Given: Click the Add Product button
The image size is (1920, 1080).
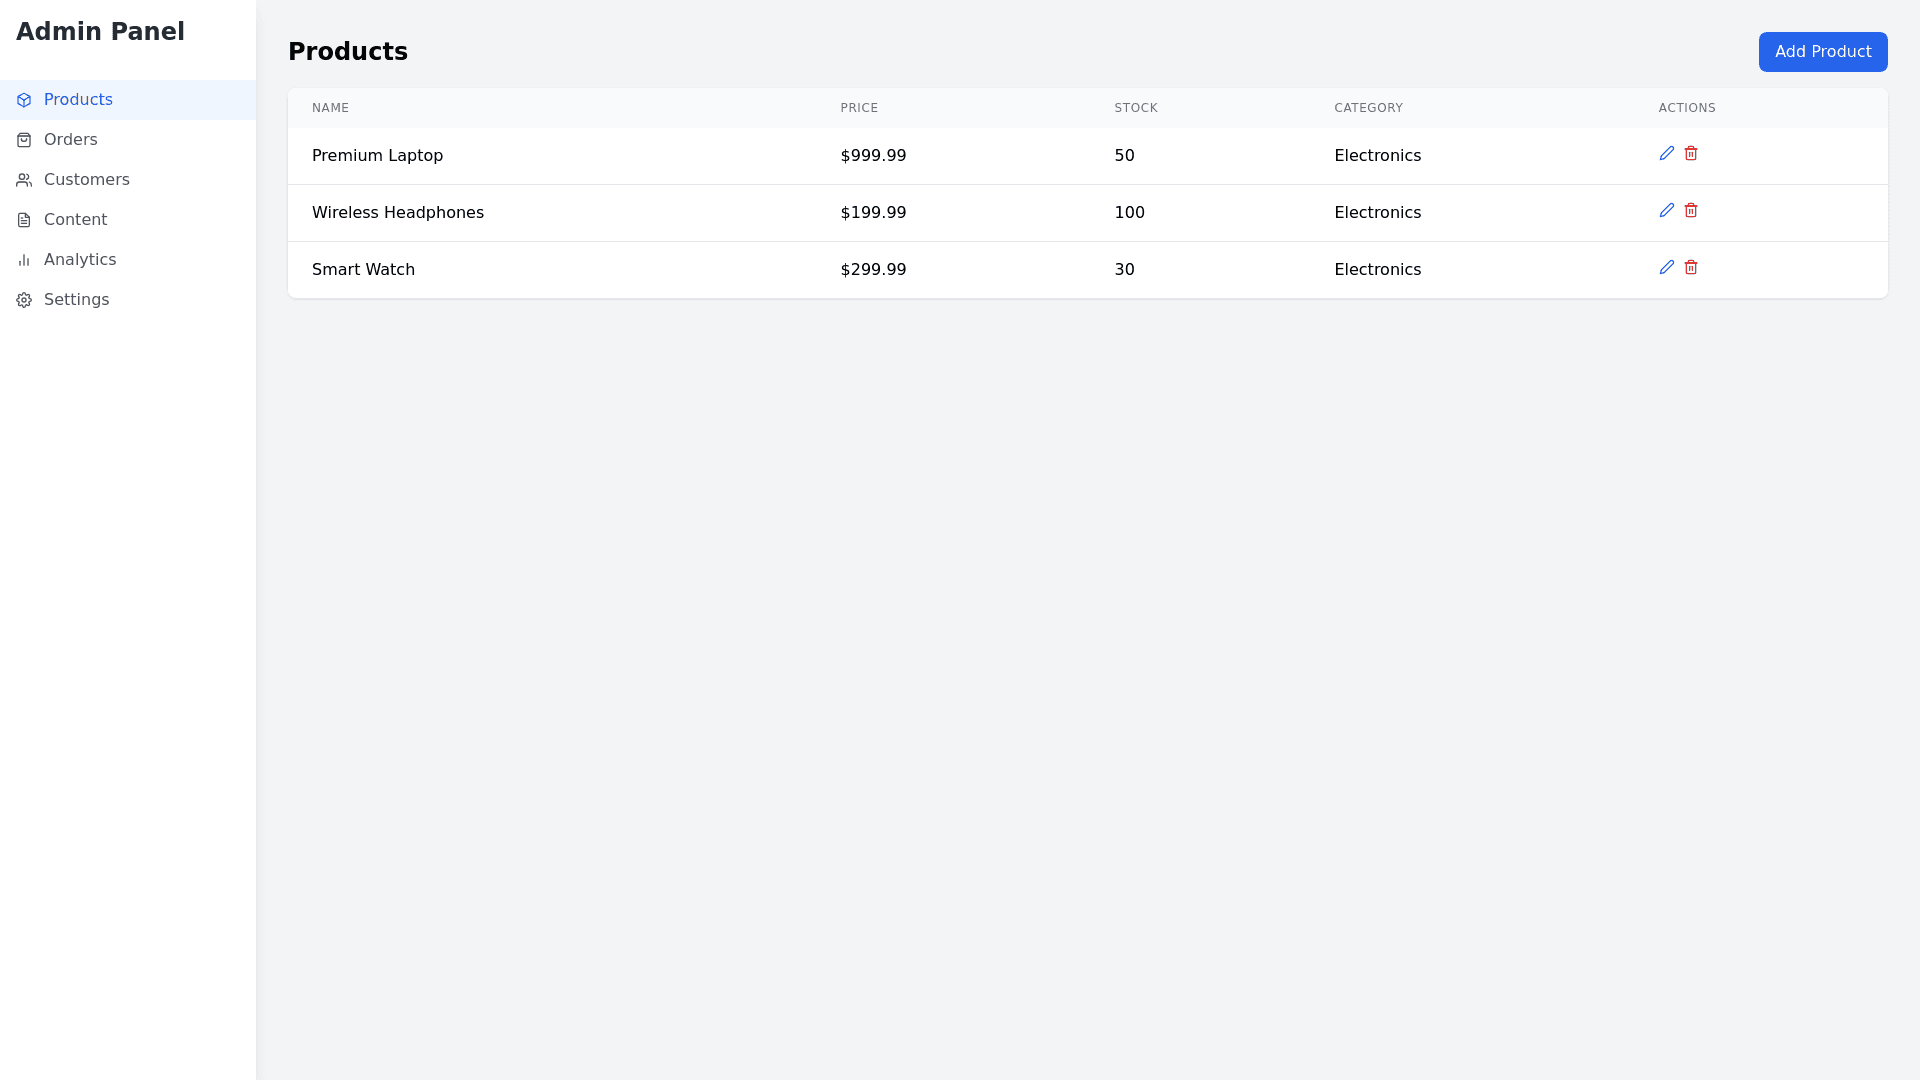Looking at the screenshot, I should [x=1823, y=52].
